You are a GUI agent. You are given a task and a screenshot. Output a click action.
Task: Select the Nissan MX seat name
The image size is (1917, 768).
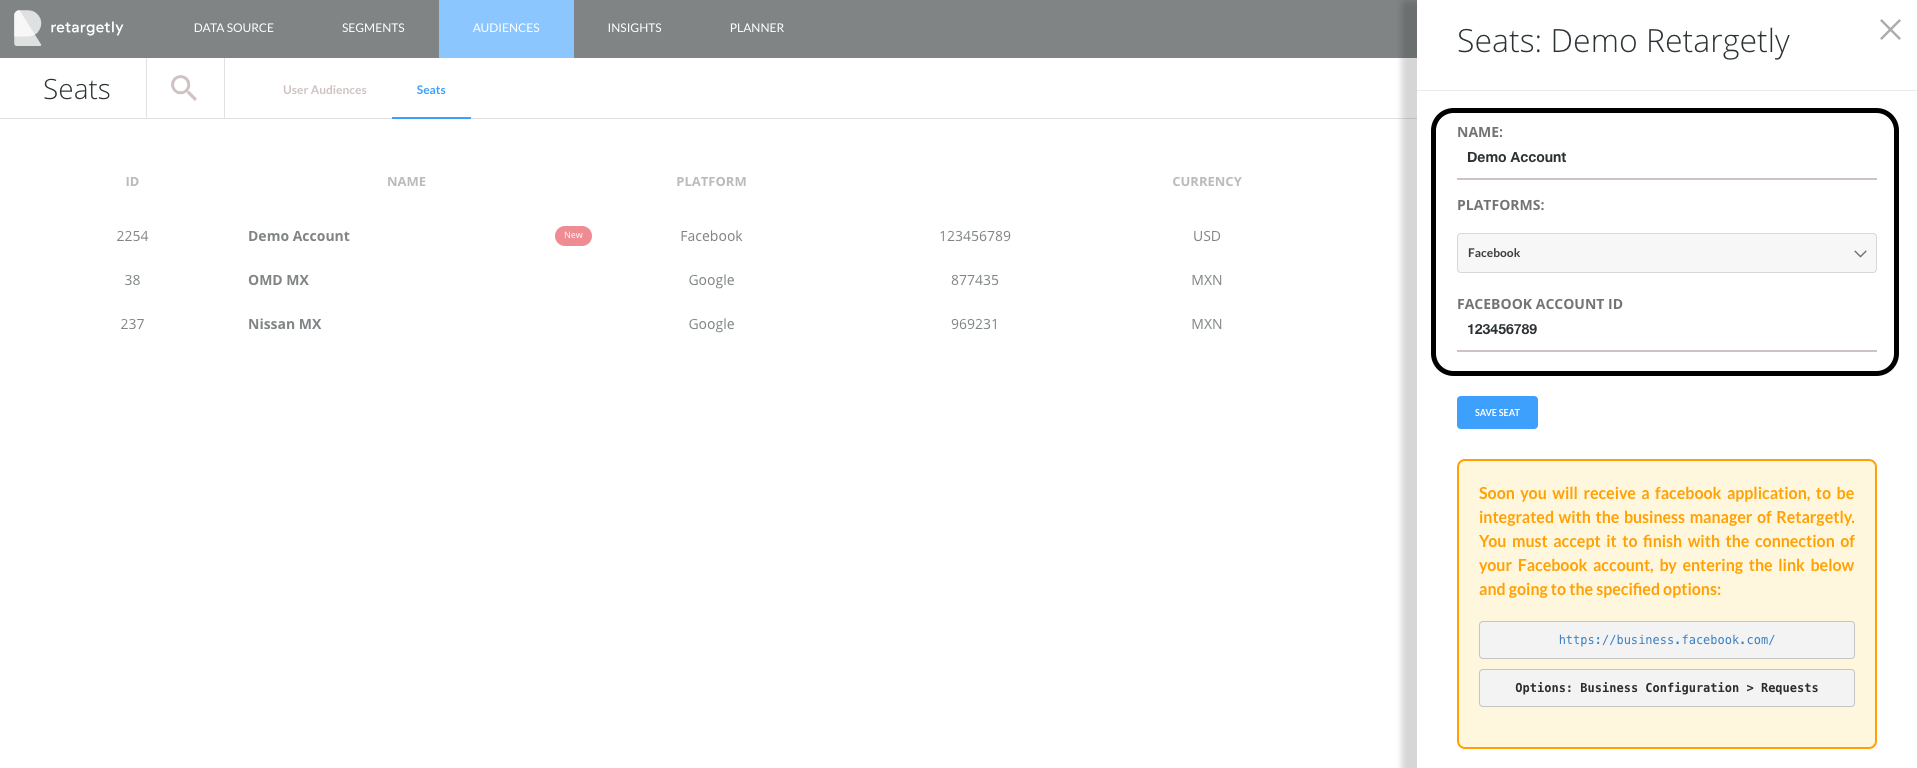(285, 324)
